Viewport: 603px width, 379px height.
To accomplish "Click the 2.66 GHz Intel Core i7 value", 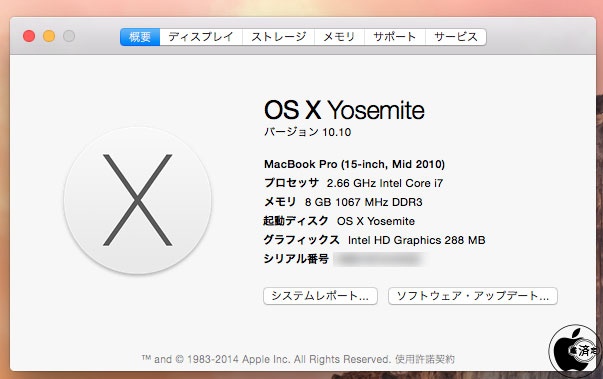I will [x=385, y=183].
